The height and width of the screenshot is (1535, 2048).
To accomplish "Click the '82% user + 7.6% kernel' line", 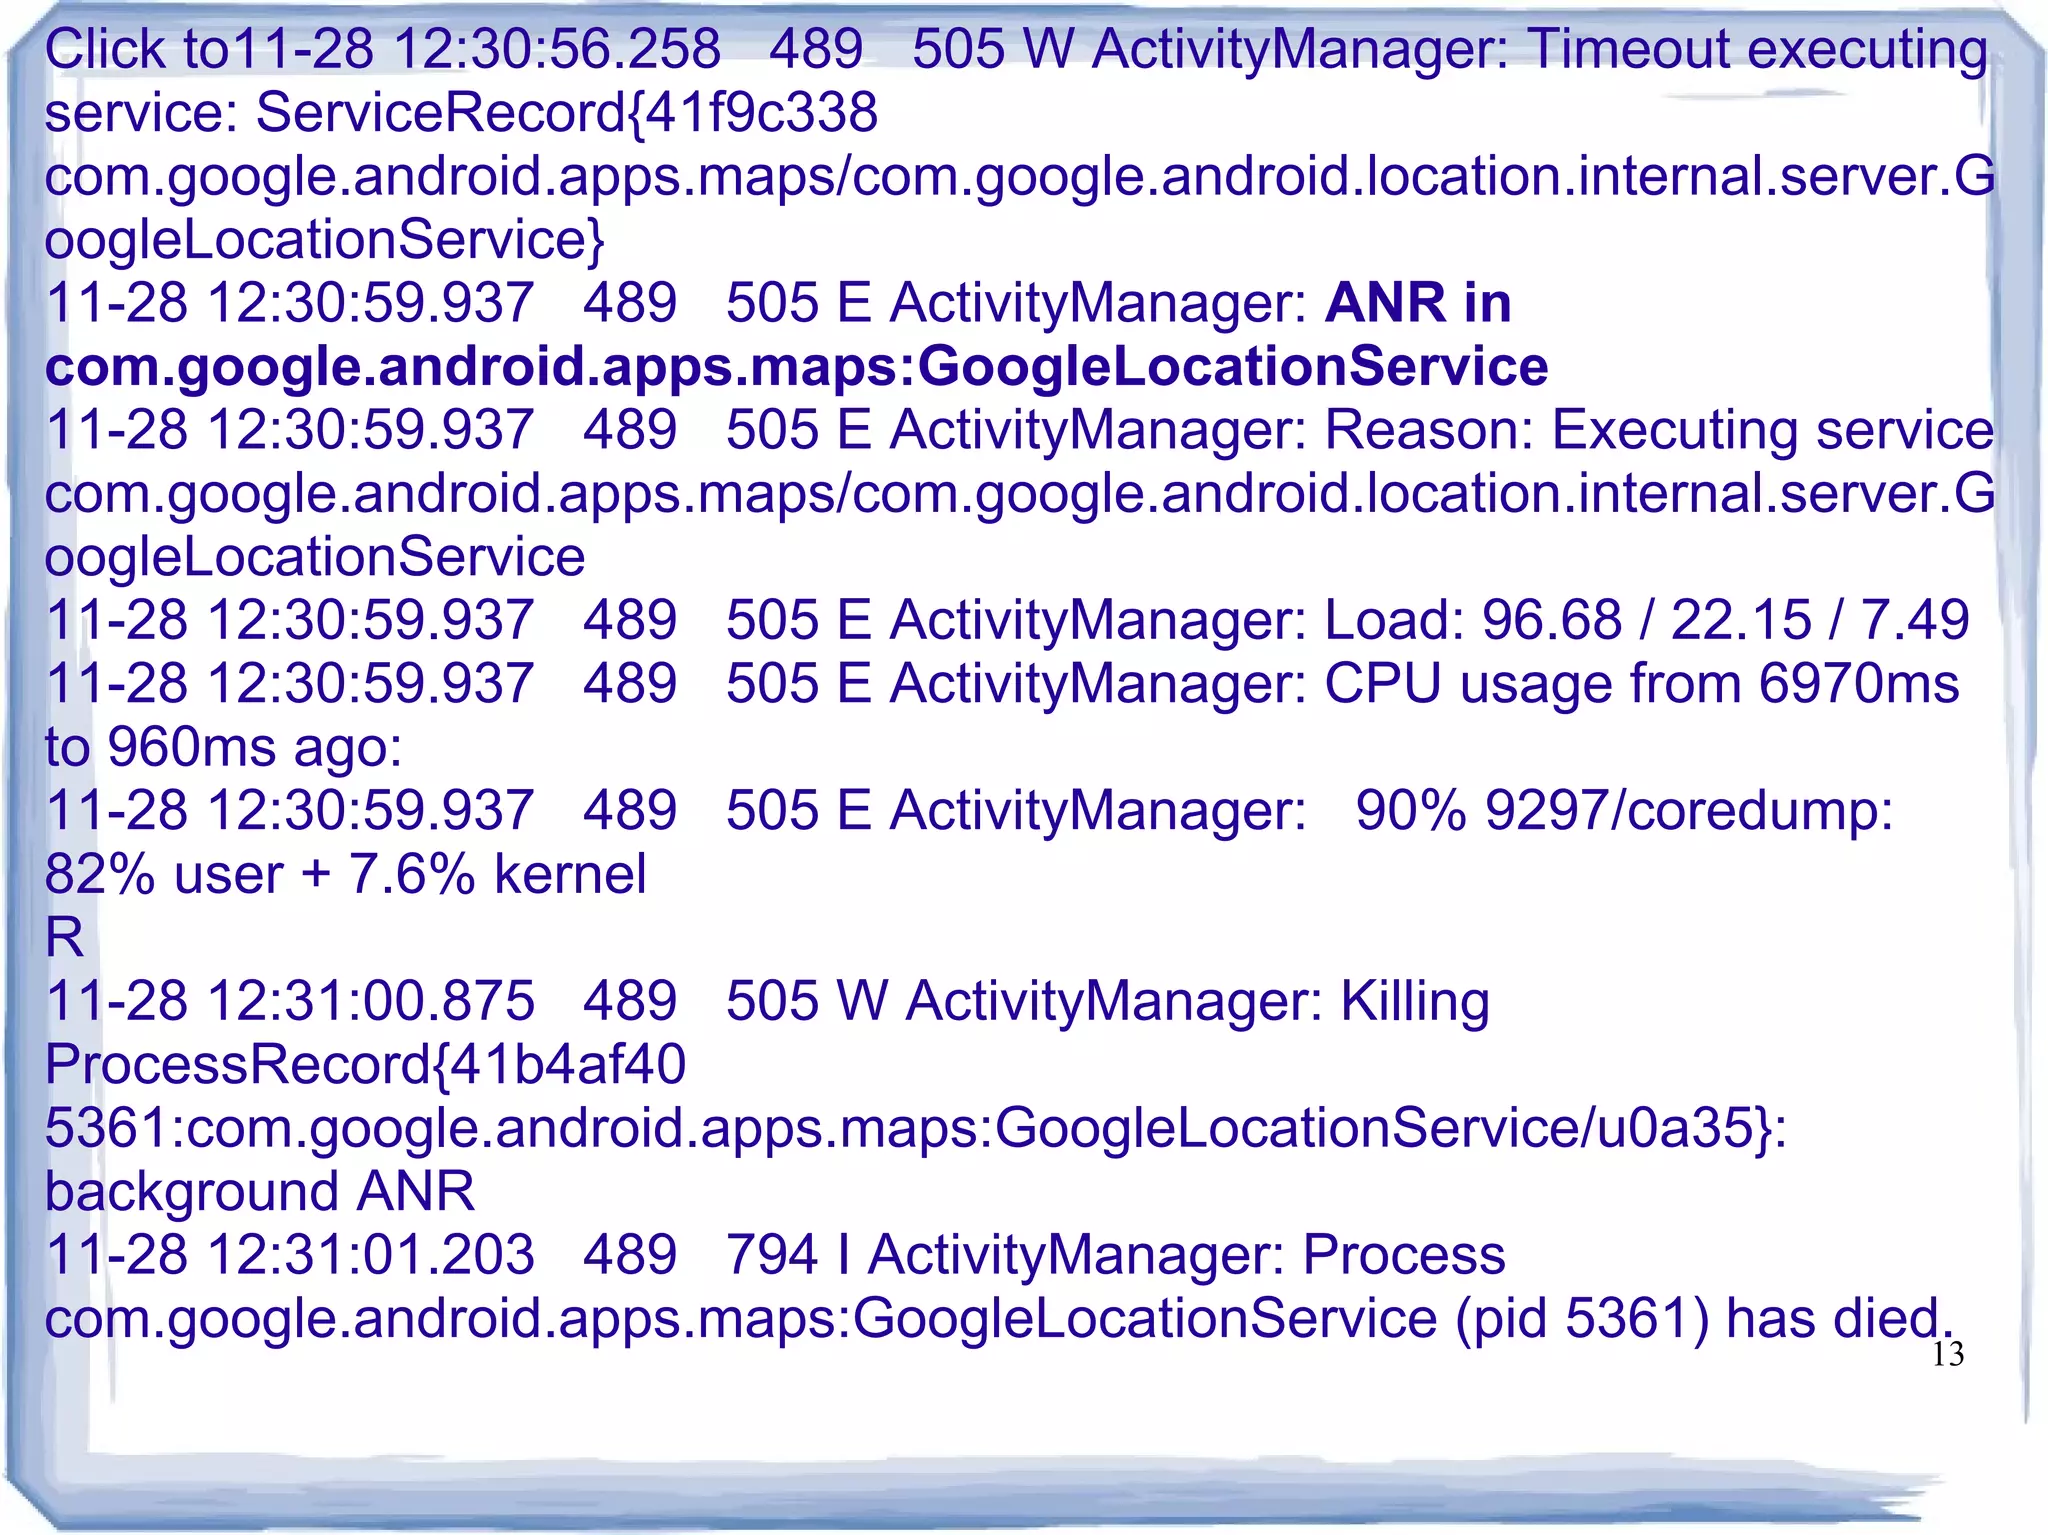I will pos(346,874).
